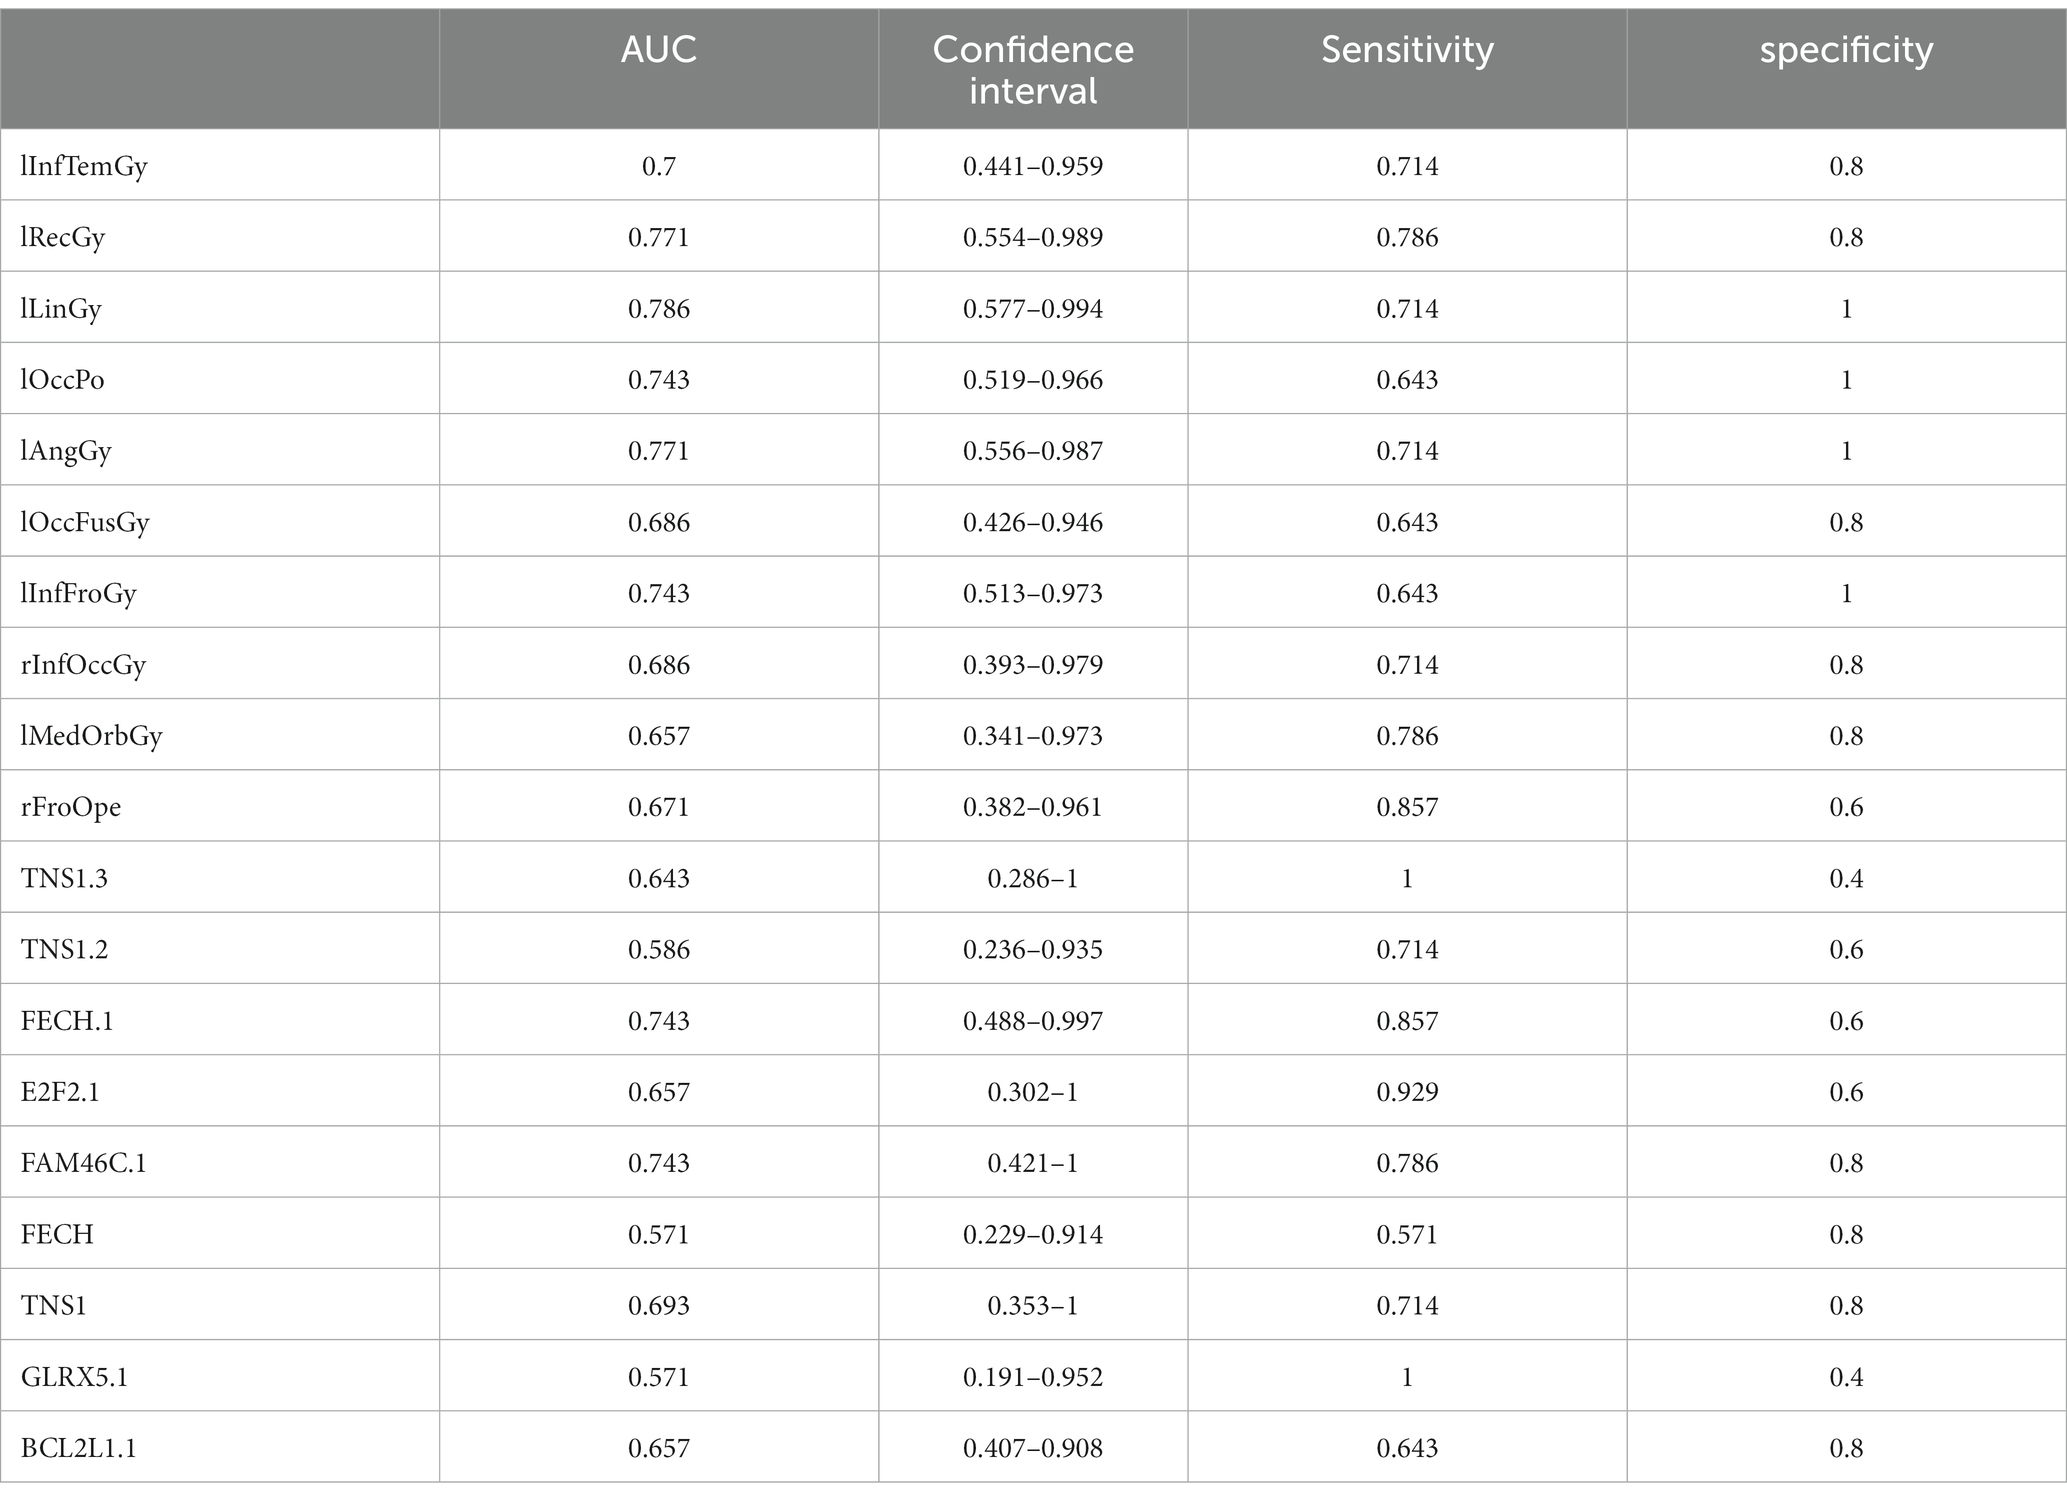The width and height of the screenshot is (2067, 1500).
Task: Click the 0.929 sensitivity value
Action: [1407, 1092]
